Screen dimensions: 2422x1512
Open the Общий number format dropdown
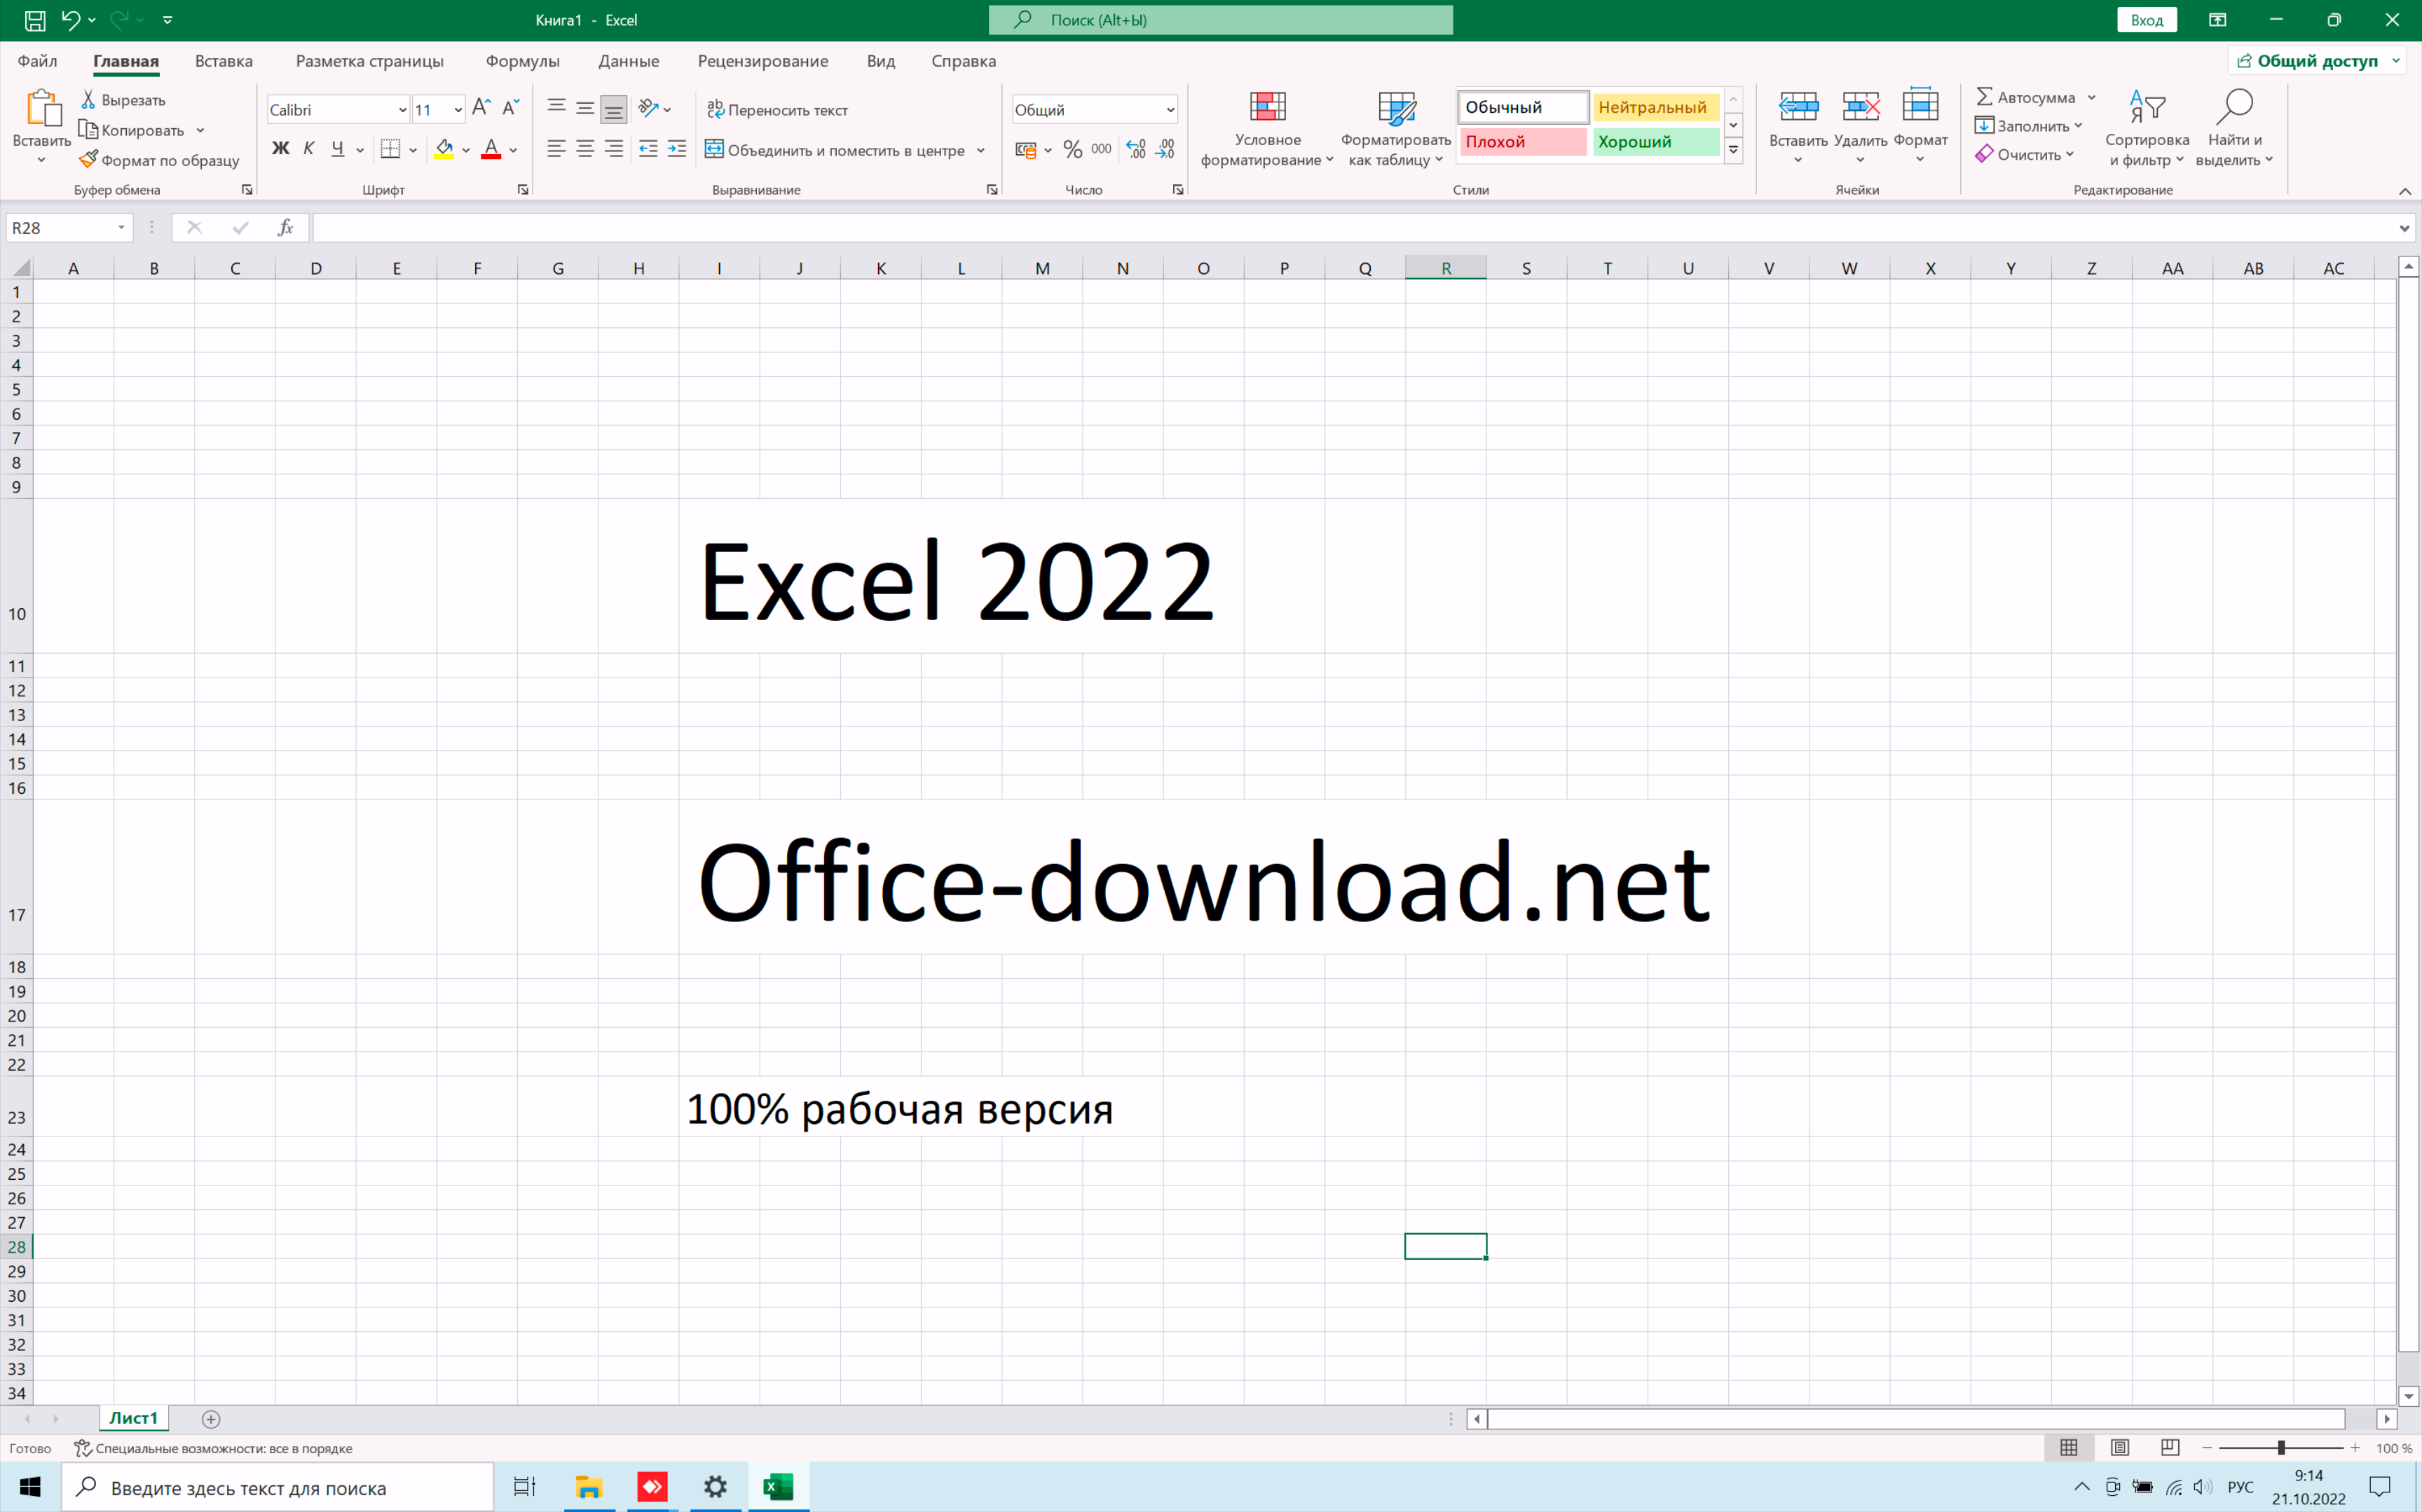1170,110
